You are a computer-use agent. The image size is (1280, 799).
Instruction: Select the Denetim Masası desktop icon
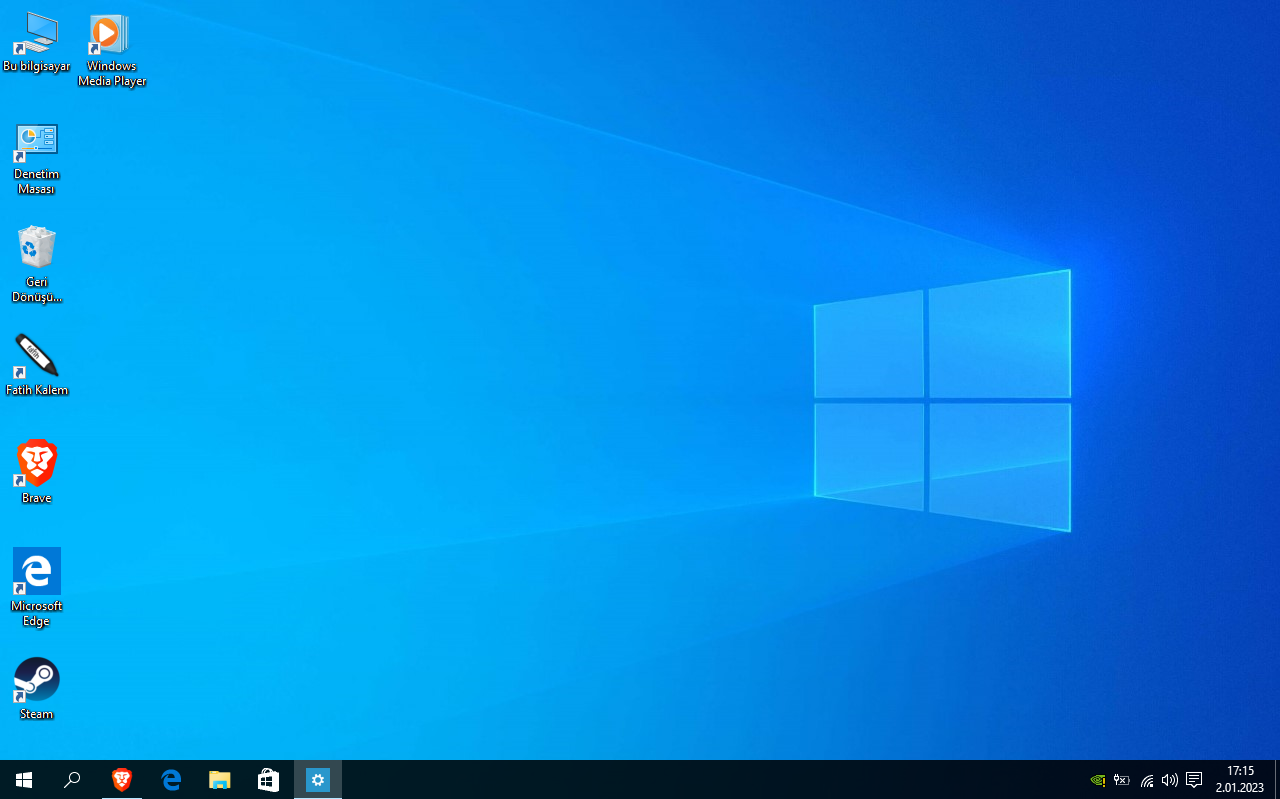[37, 158]
